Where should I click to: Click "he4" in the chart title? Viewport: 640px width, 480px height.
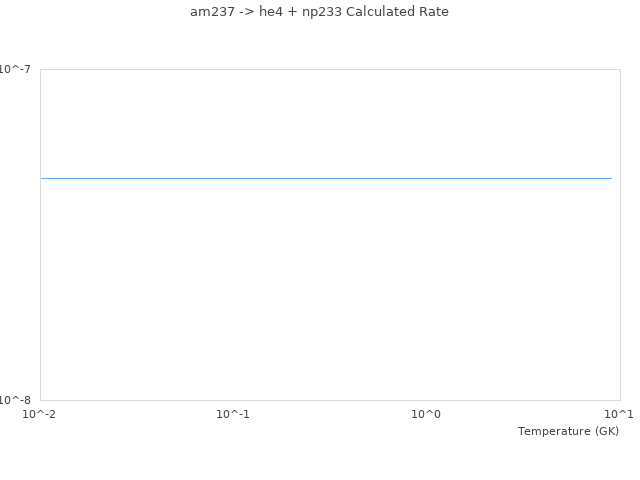(x=270, y=12)
